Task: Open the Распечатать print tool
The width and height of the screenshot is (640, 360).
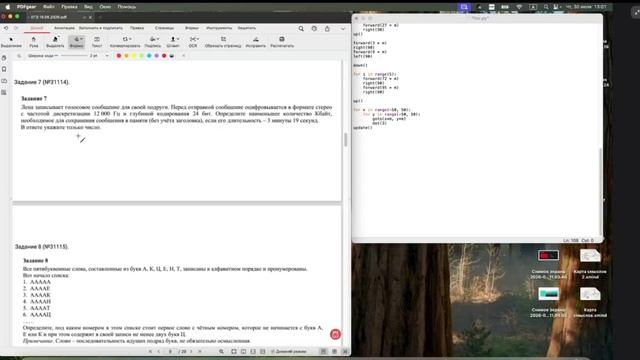Action: (x=282, y=42)
